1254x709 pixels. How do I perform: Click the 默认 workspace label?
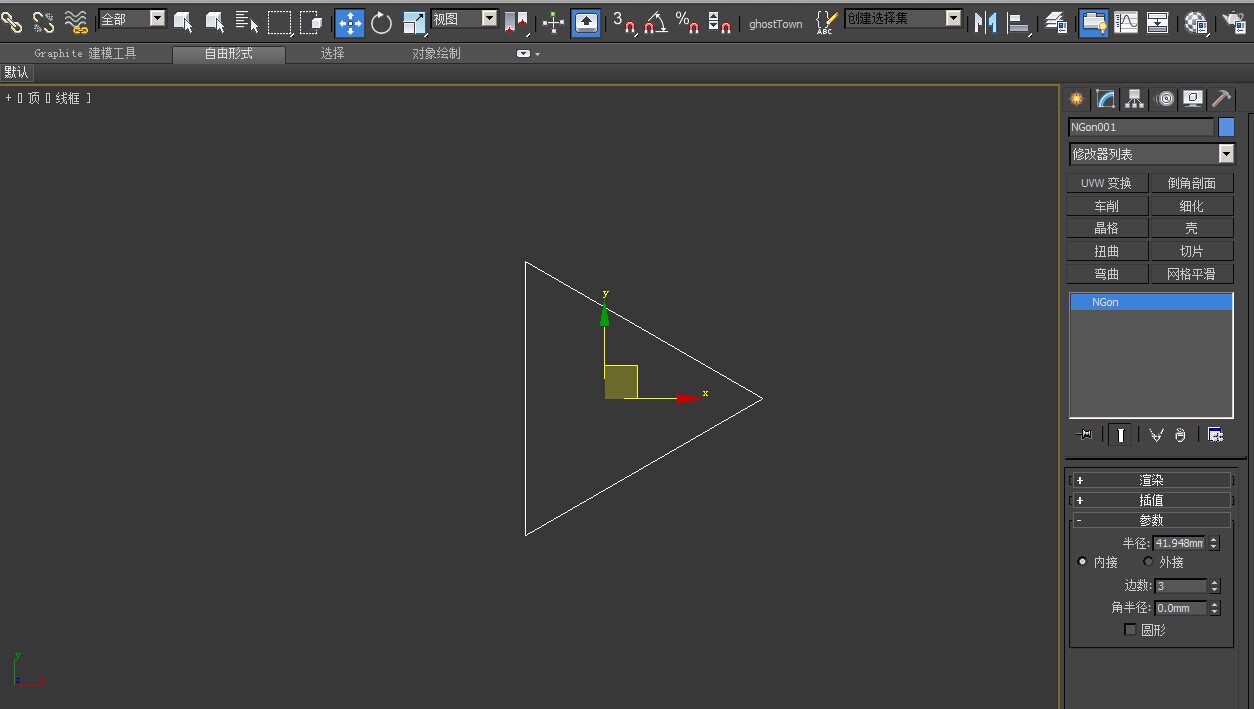pos(16,72)
